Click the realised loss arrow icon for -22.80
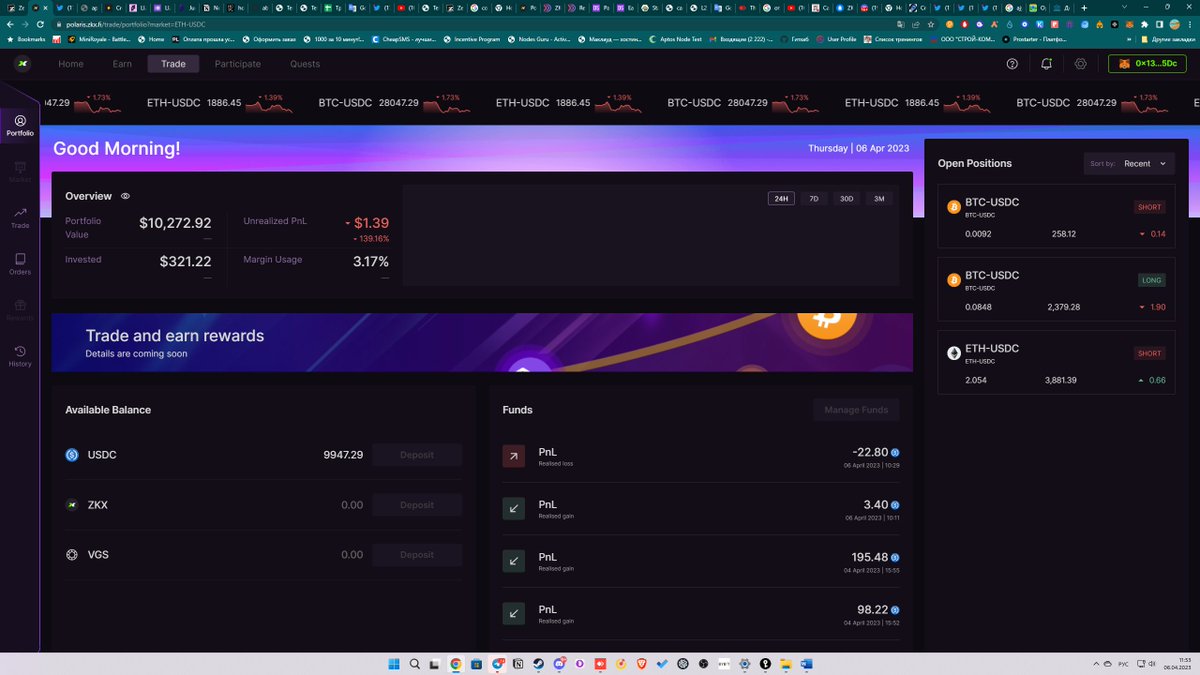The height and width of the screenshot is (675, 1200). pos(513,457)
